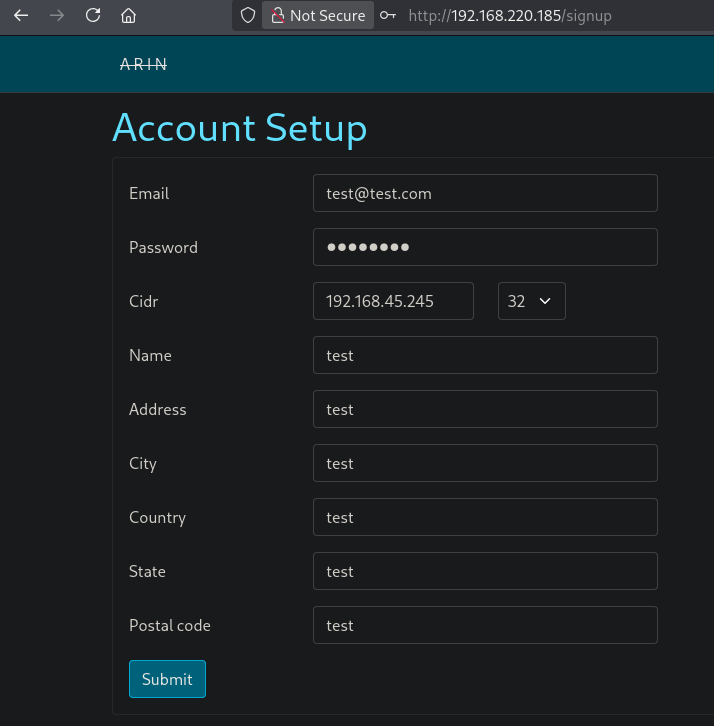Viewport: 714px width, 726px height.
Task: Reload the current page
Action: pos(93,15)
